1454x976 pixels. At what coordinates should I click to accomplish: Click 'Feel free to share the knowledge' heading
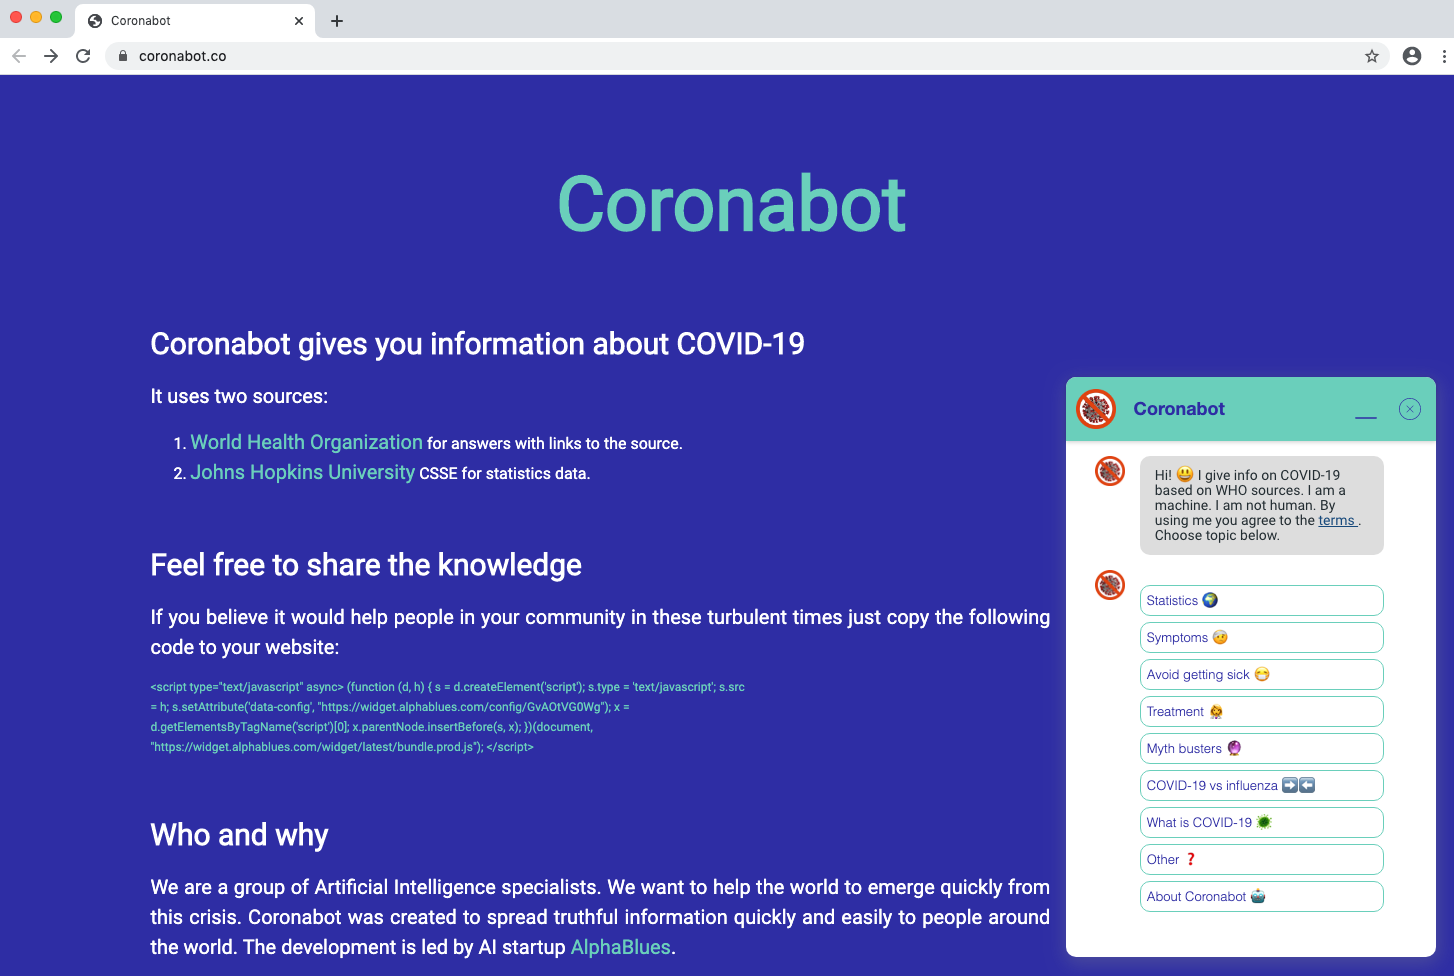point(366,565)
